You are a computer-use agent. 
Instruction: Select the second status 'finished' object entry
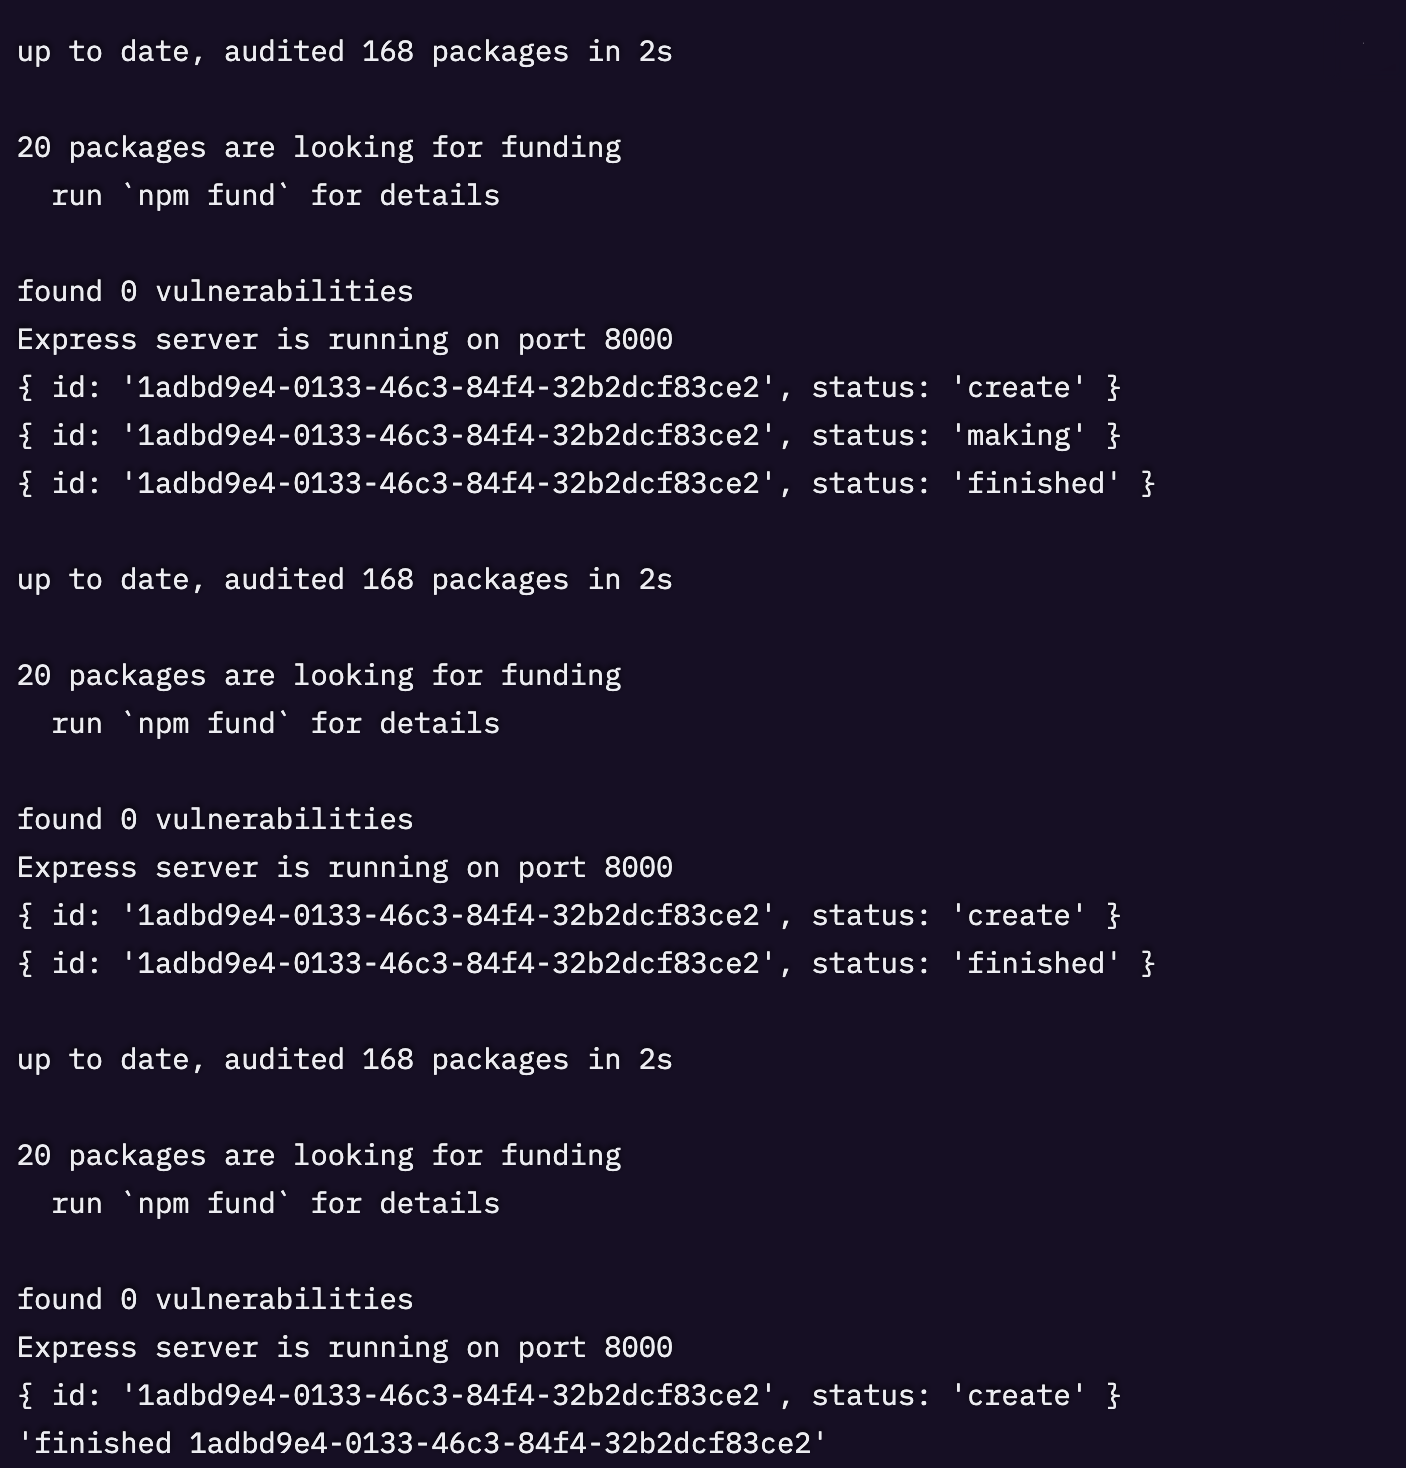point(585,964)
